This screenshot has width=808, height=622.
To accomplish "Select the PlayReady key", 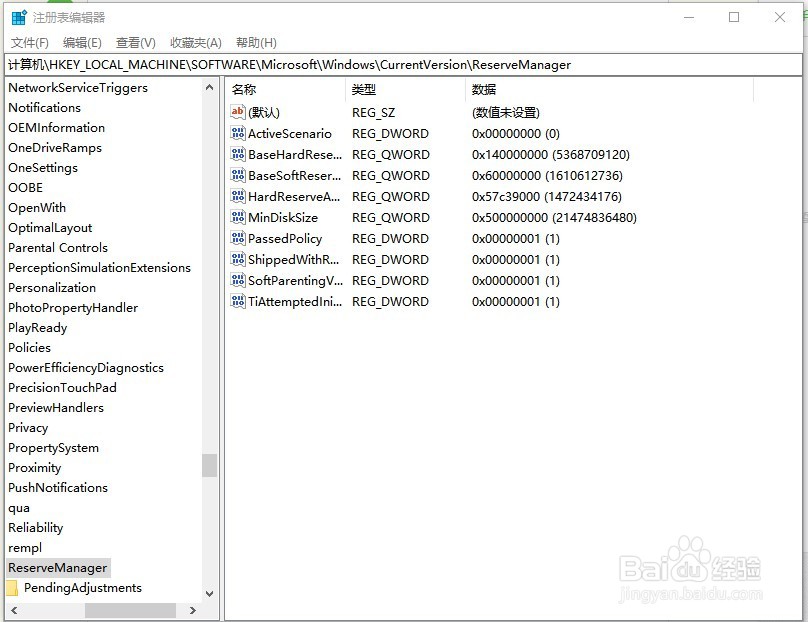I will tap(37, 328).
